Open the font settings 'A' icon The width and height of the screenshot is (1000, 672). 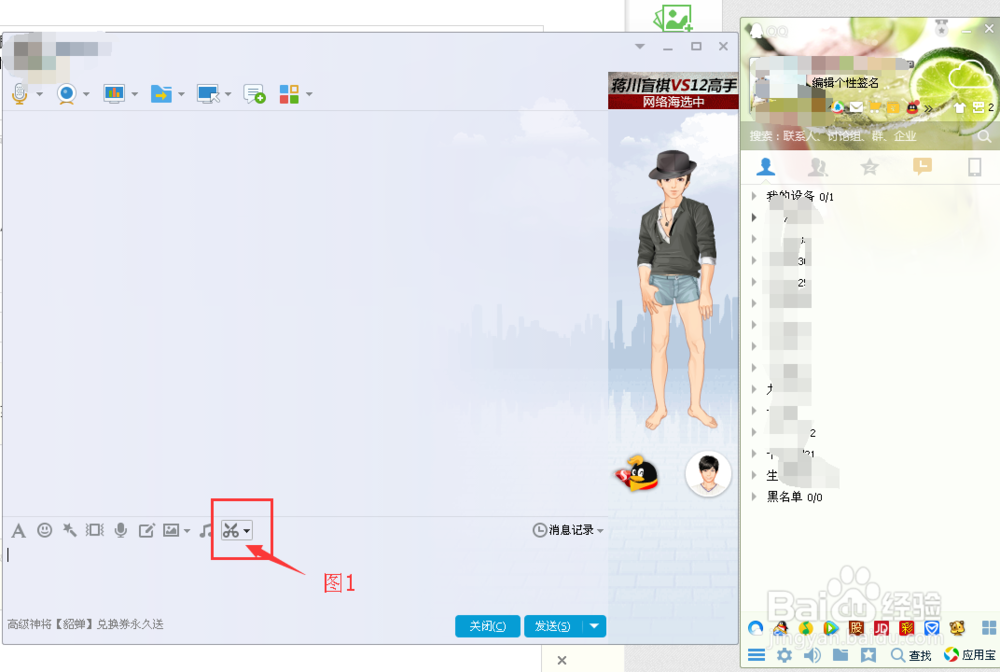[18, 530]
